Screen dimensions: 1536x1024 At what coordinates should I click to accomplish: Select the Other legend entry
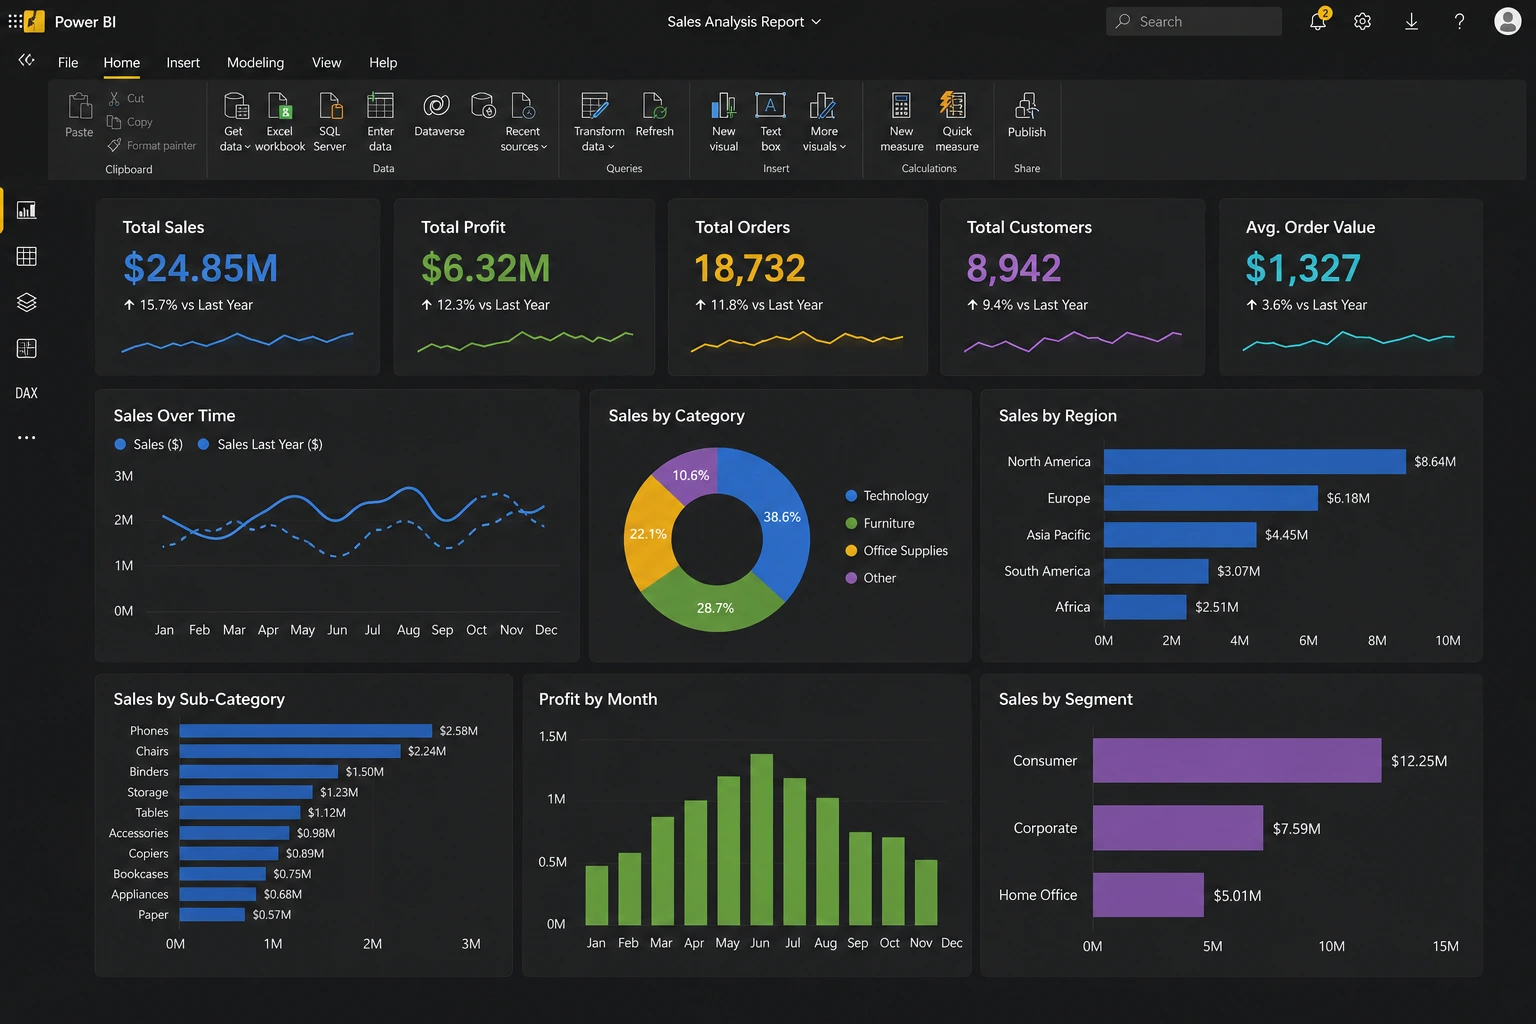(871, 578)
